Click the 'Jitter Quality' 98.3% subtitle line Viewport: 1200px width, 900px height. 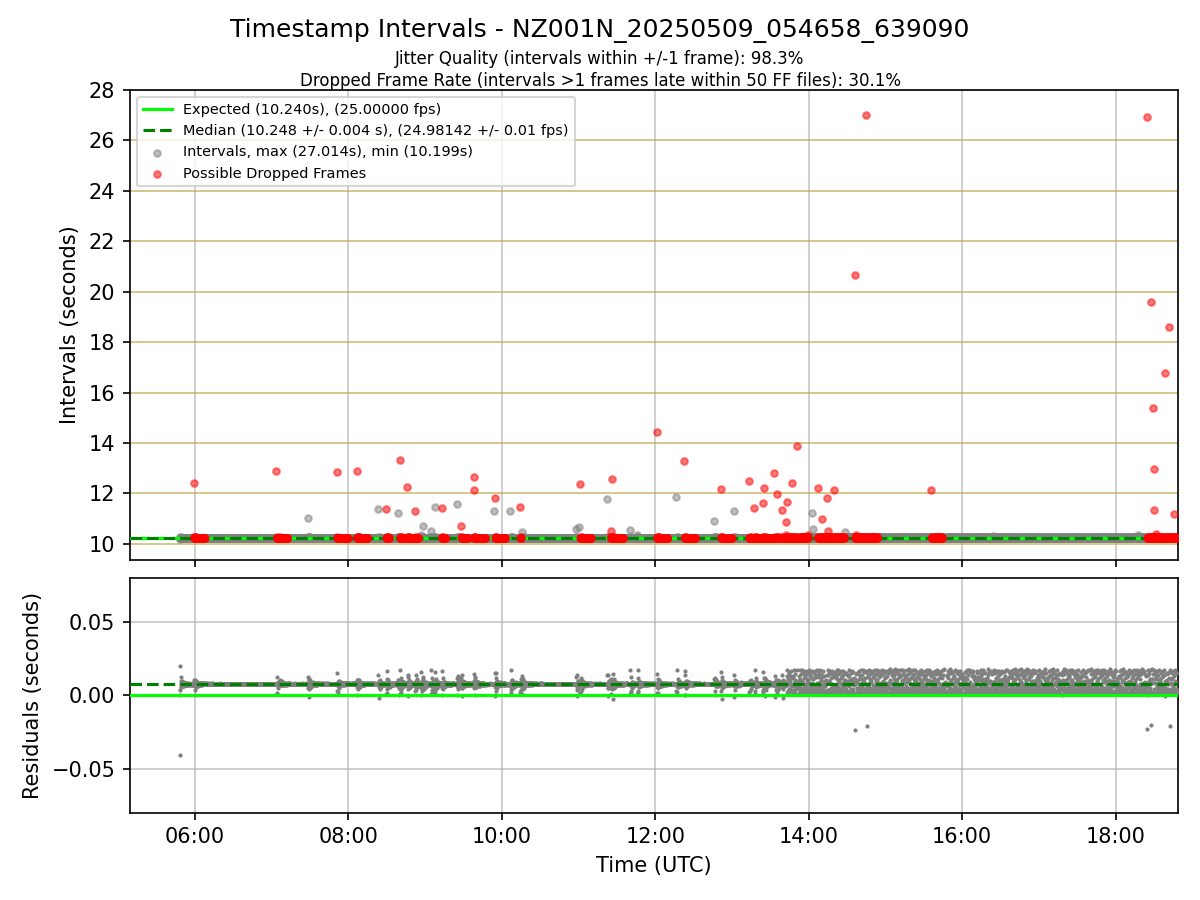tap(599, 58)
